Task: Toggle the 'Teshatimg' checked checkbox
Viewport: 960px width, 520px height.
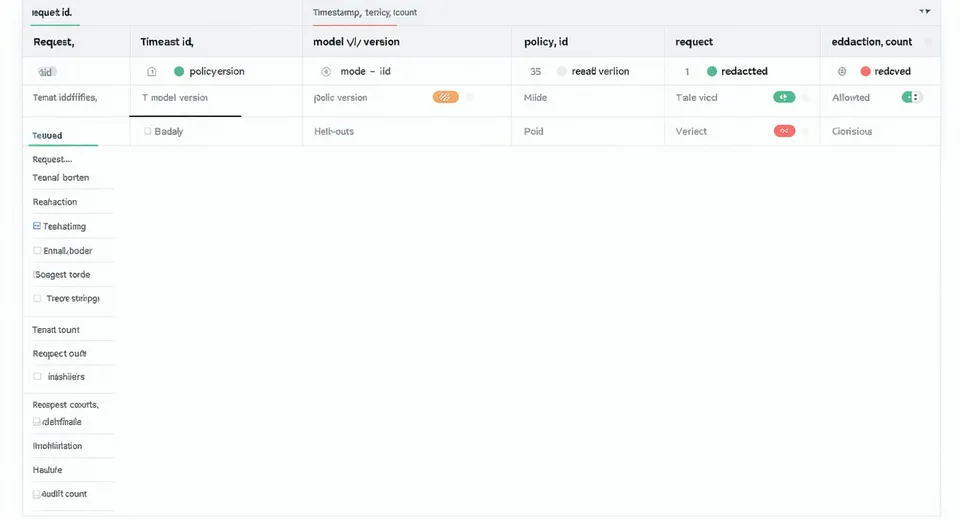Action: [37, 226]
